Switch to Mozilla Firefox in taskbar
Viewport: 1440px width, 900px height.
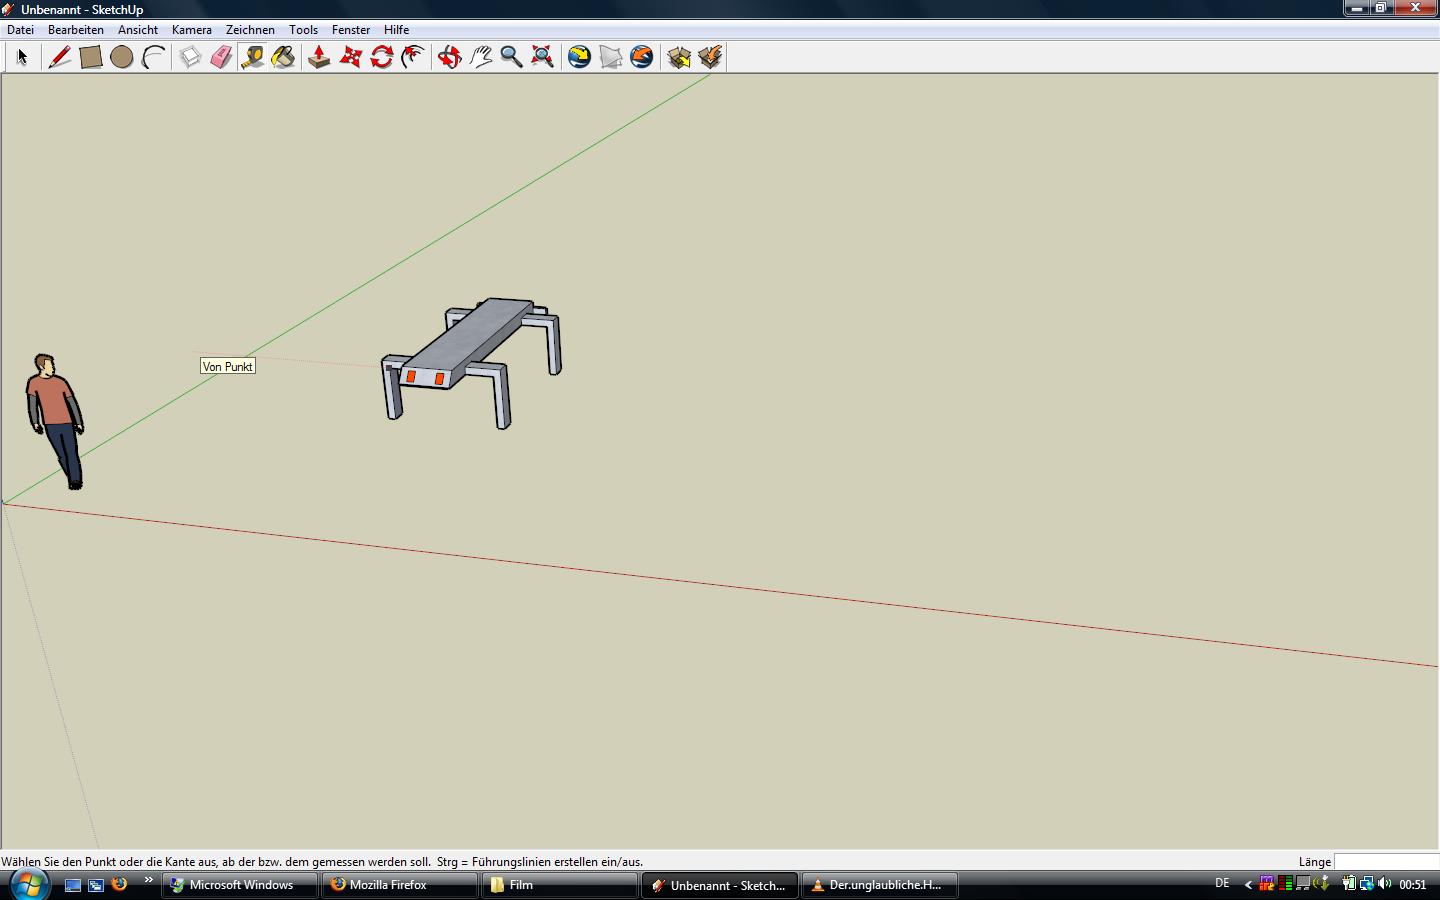[x=399, y=885]
